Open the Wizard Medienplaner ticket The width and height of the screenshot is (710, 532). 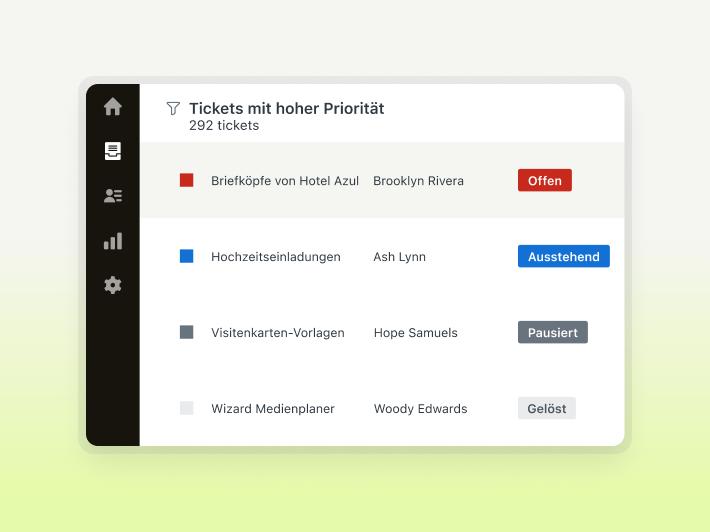(x=273, y=409)
